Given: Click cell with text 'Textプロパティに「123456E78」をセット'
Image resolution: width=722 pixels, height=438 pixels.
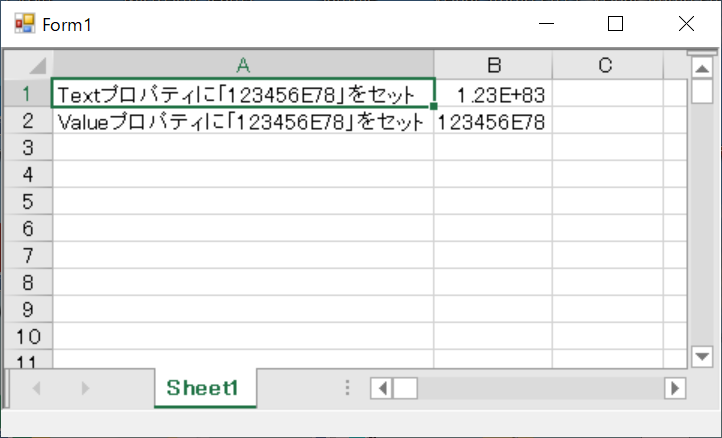Looking at the screenshot, I should (243, 93).
